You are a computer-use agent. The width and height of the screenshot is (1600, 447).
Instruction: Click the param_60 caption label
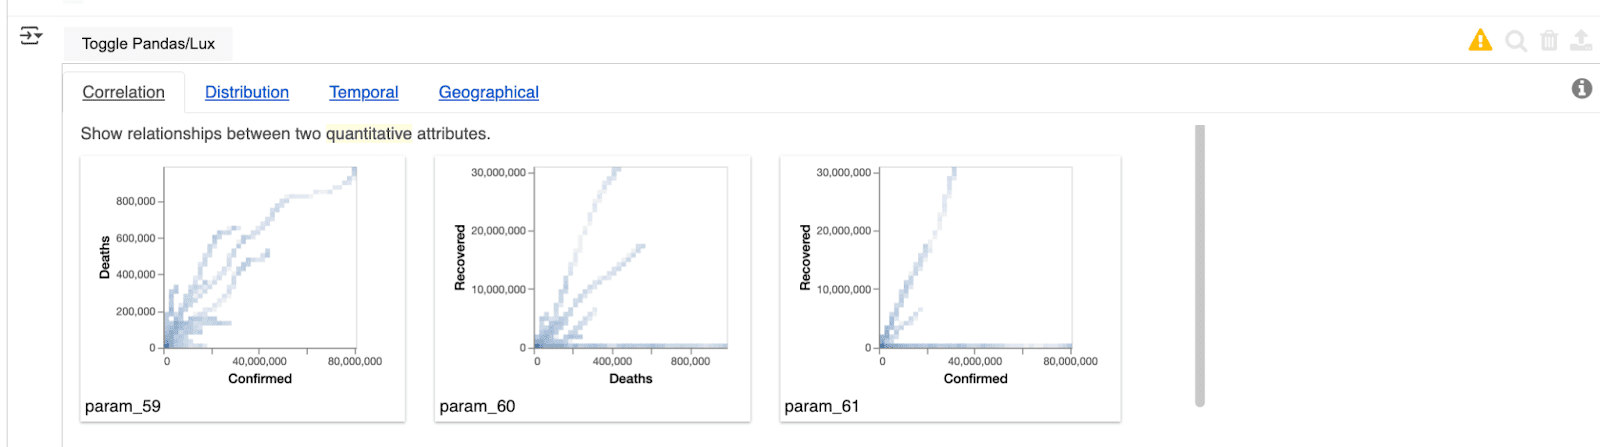coord(477,406)
